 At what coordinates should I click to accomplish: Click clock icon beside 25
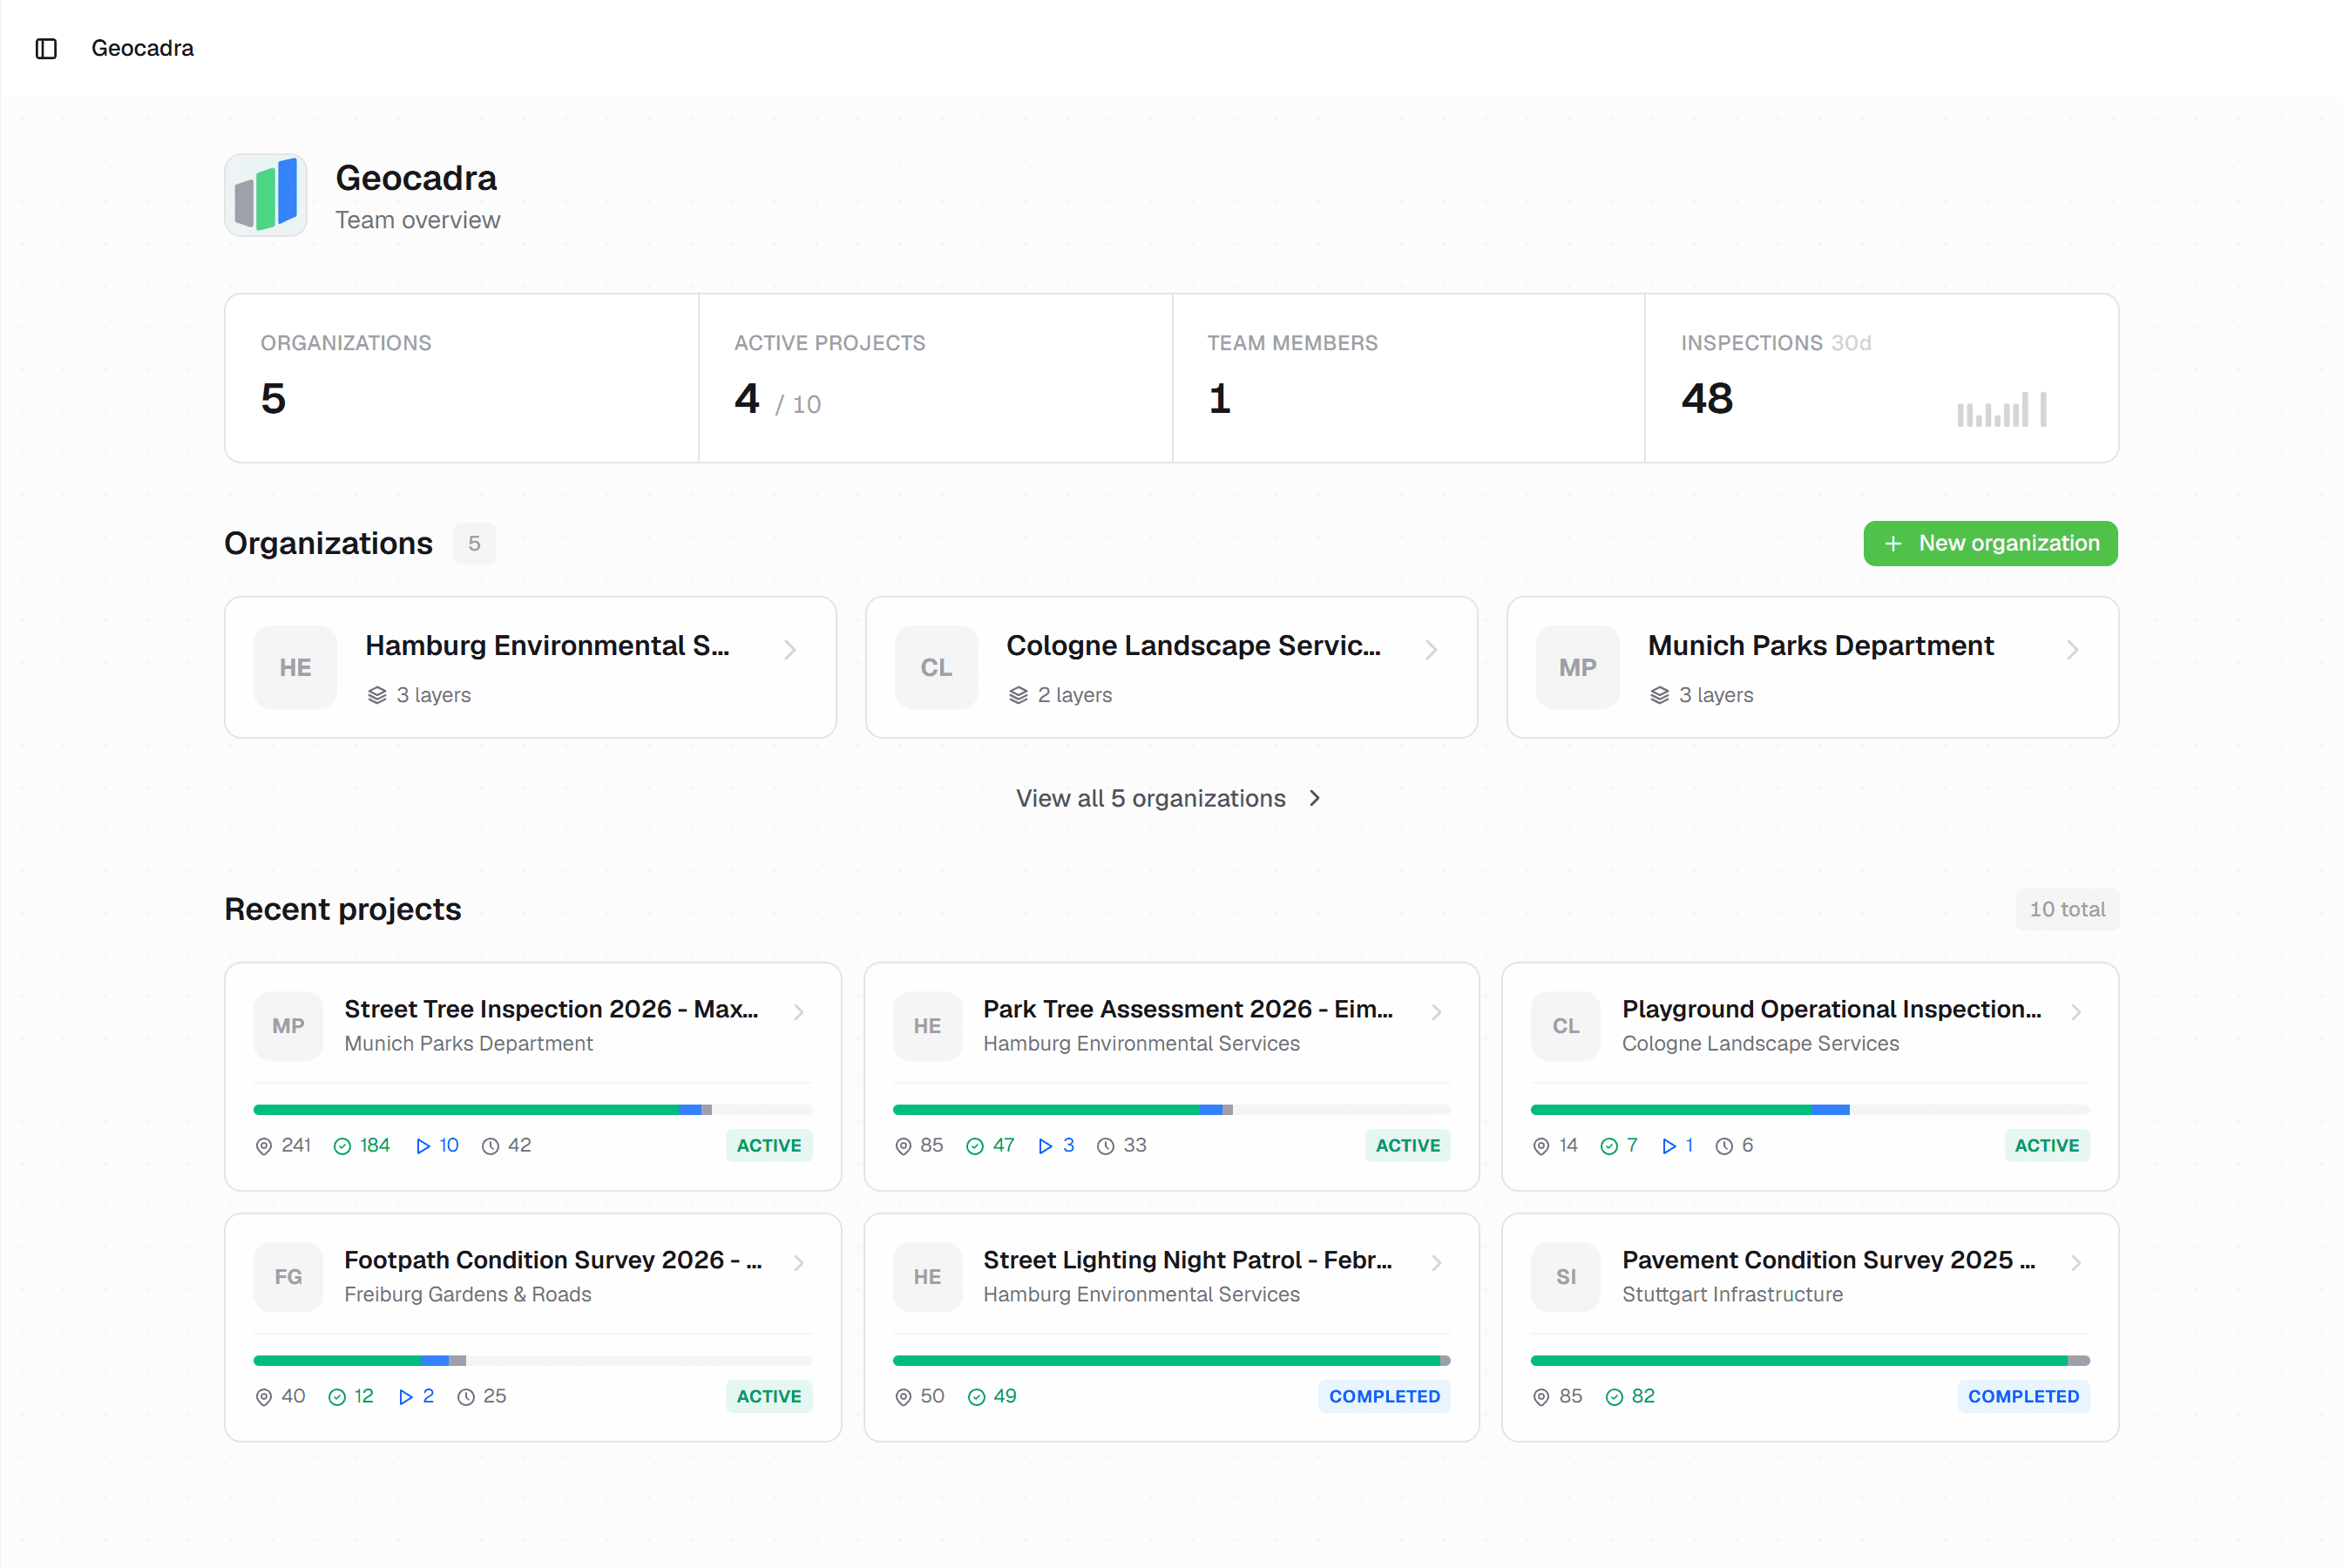coord(466,1397)
